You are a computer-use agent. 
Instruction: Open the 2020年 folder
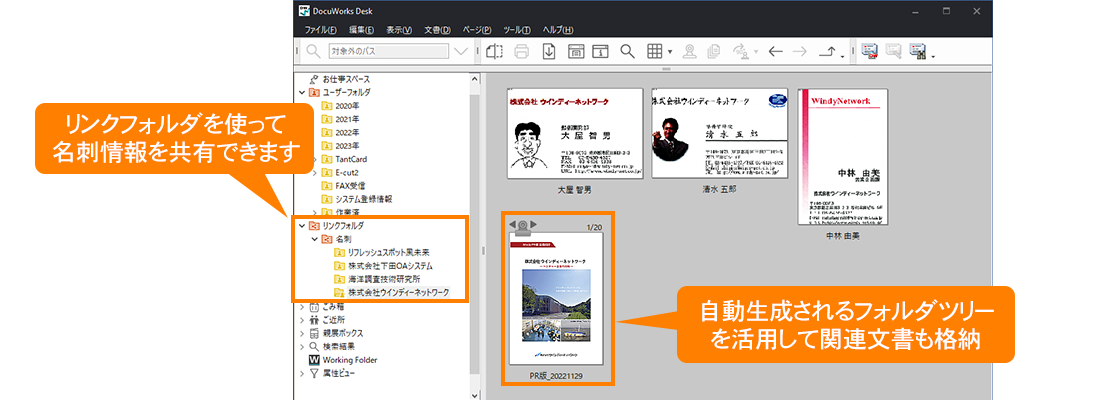[x=348, y=106]
